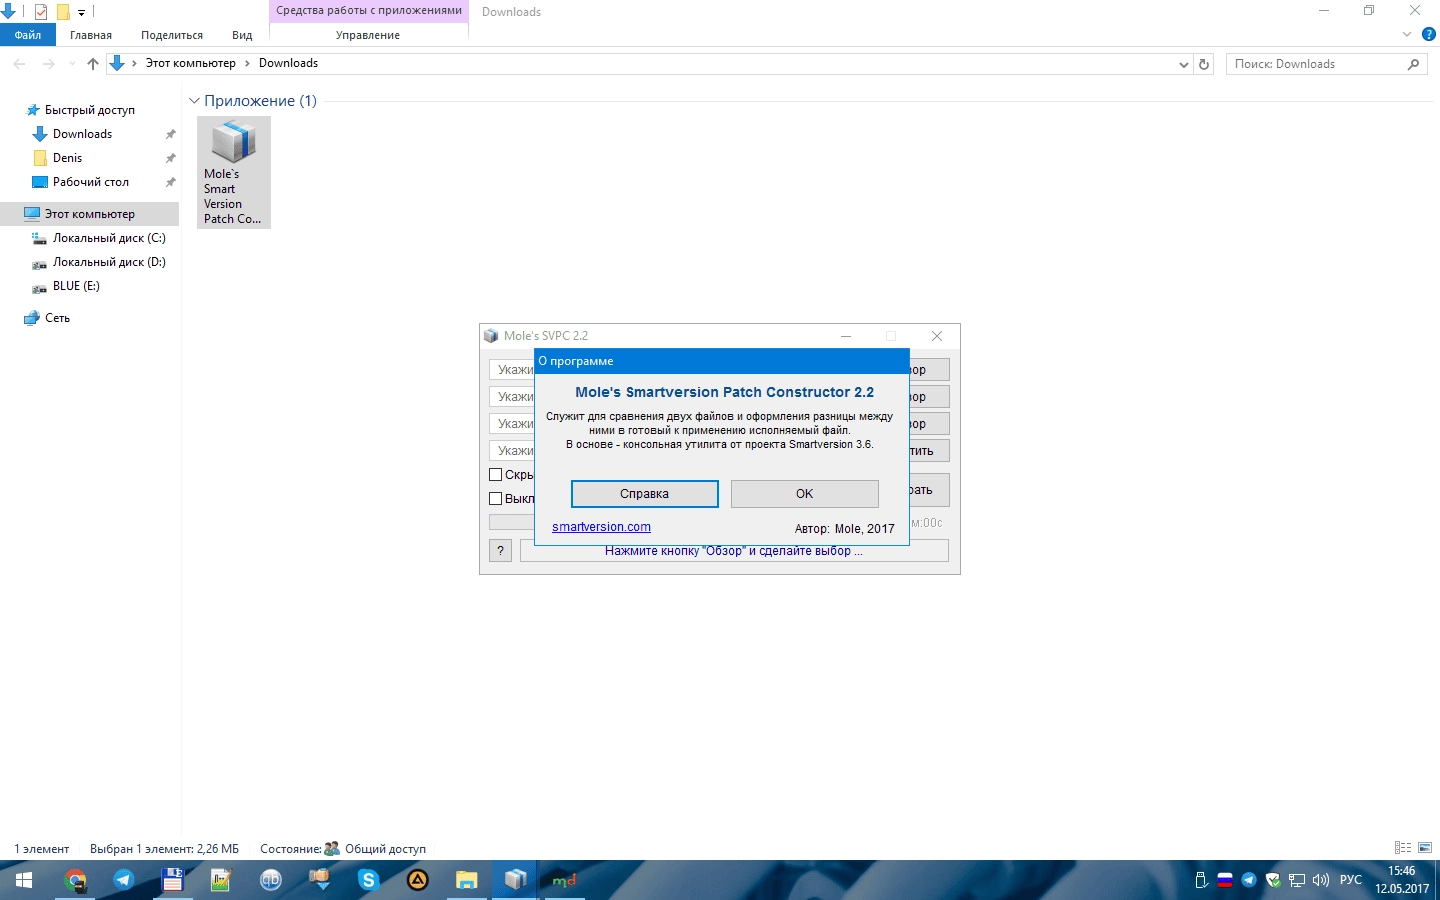This screenshot has width=1440, height=900.
Task: Go up one folder level with the up arrow
Action: point(93,64)
